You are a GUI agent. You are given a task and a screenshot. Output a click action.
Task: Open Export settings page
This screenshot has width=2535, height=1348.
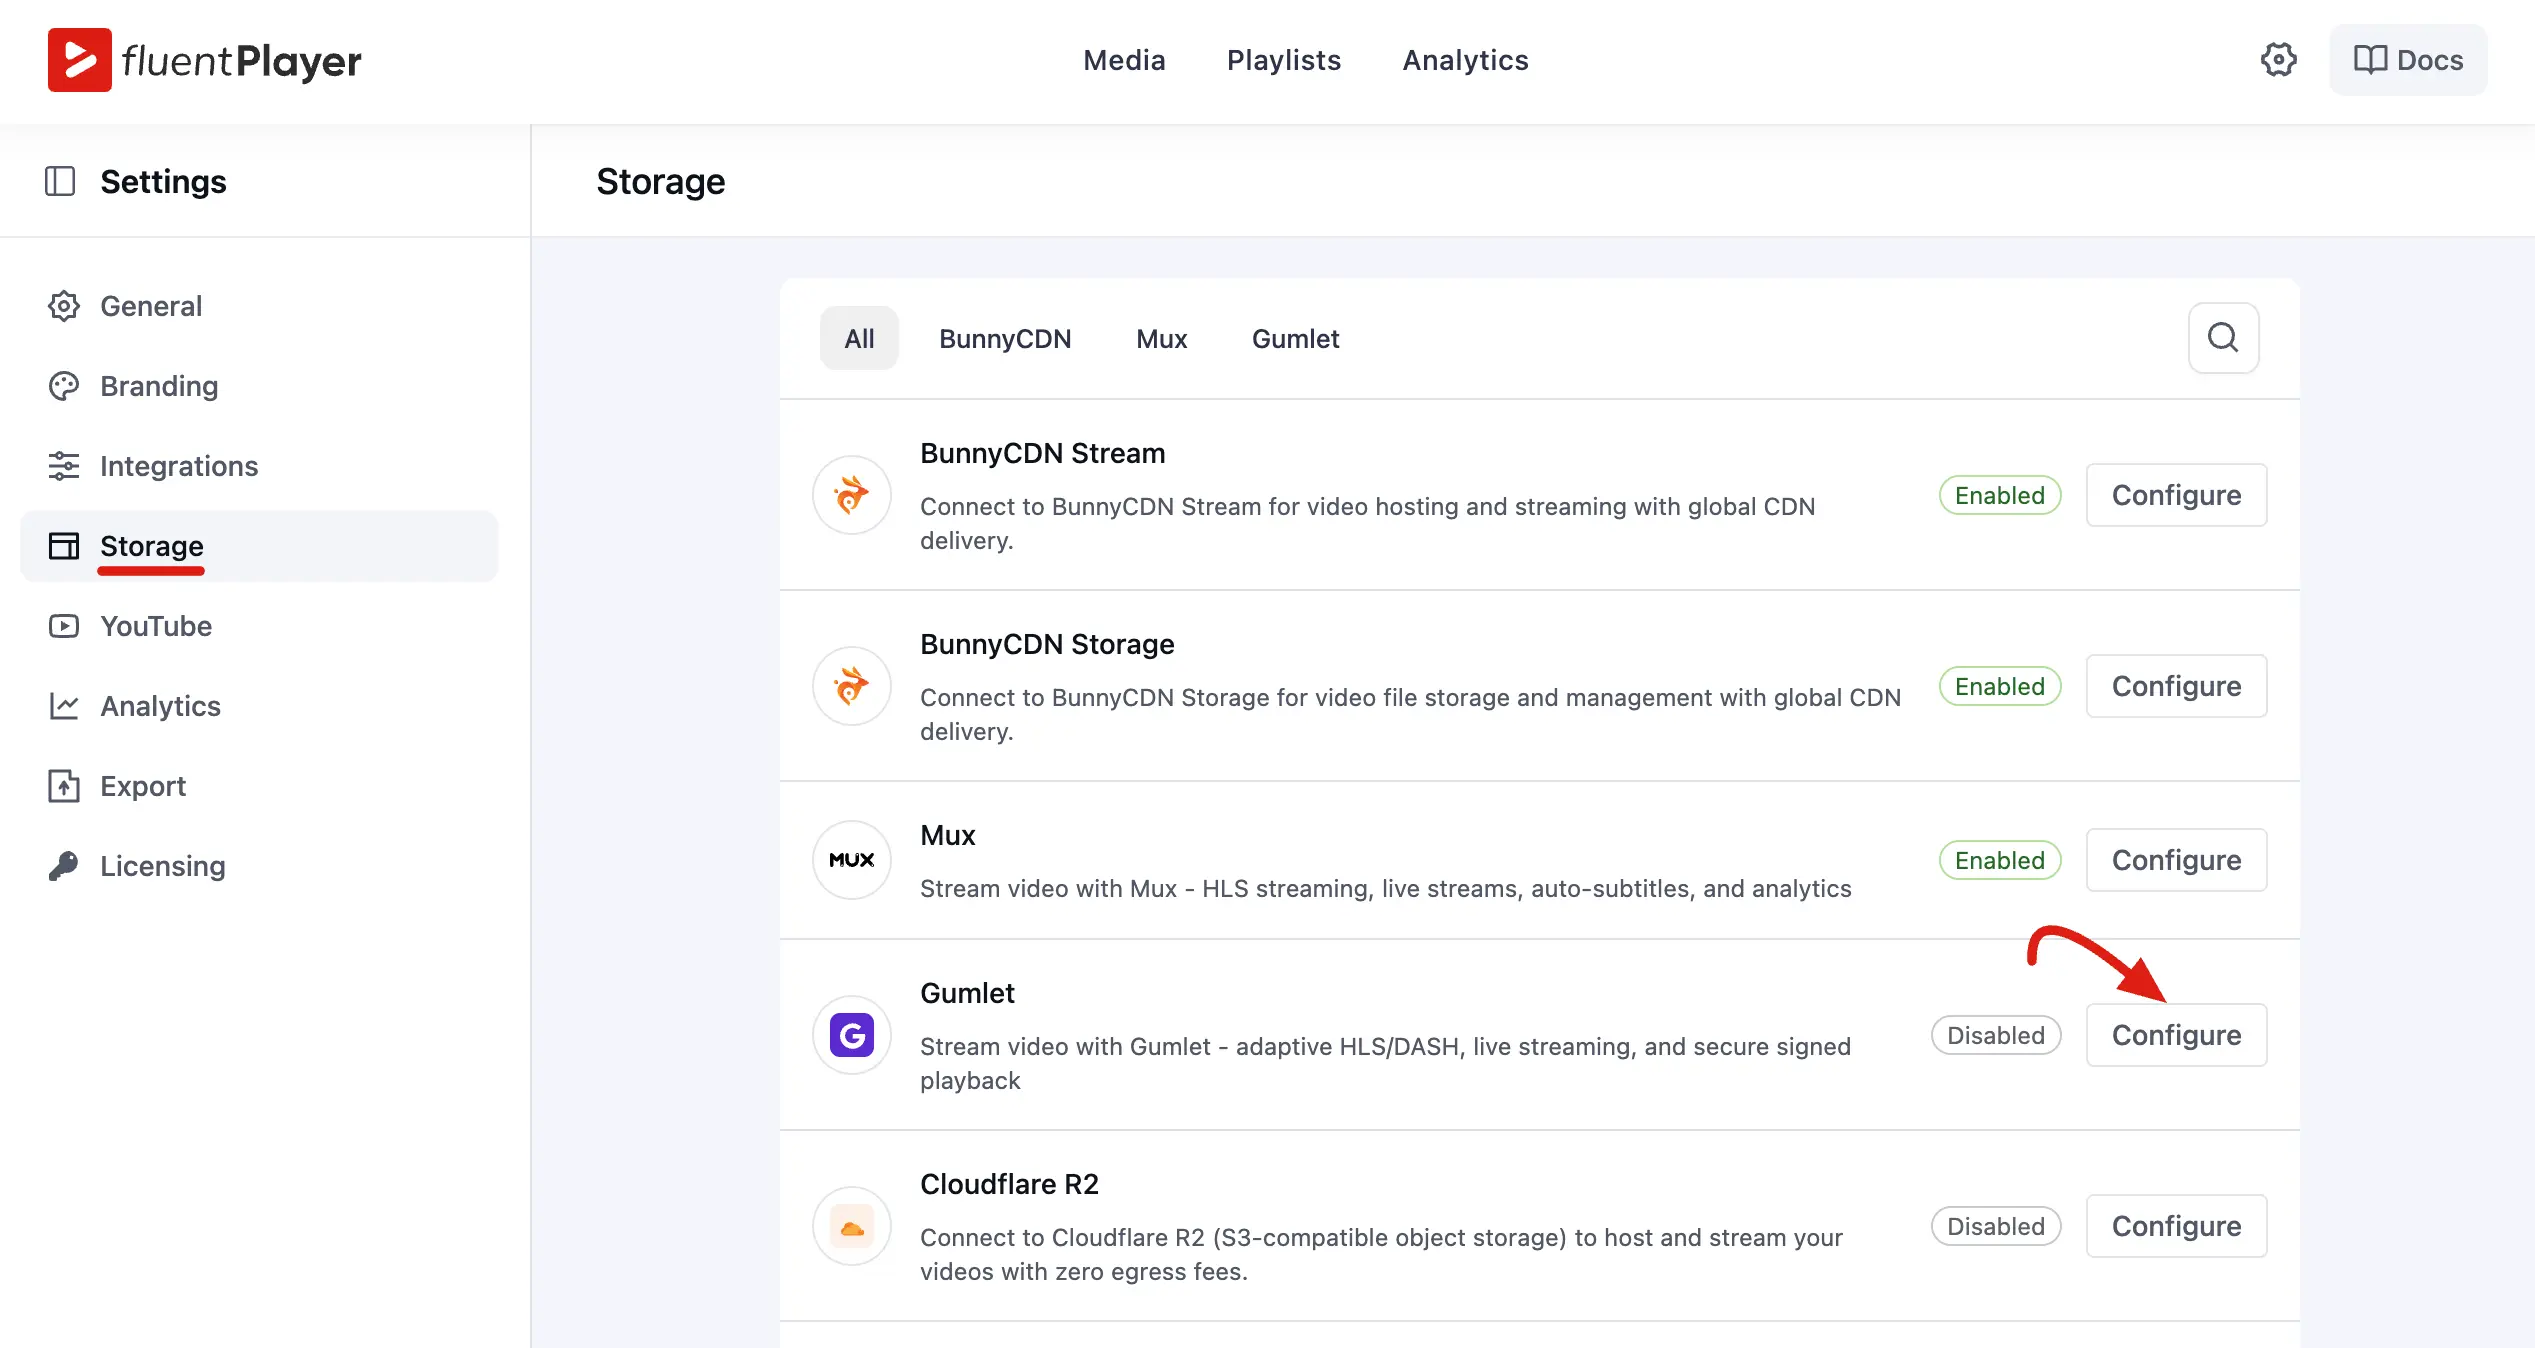[259, 786]
